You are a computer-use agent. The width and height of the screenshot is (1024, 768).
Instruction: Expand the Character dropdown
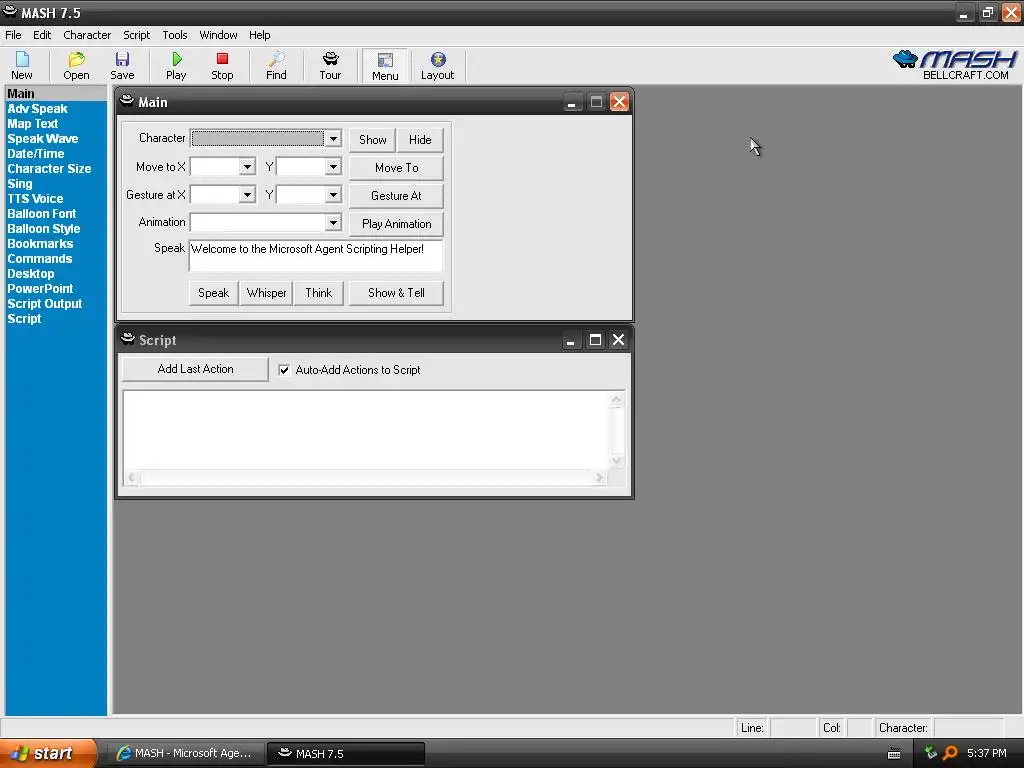[333, 138]
